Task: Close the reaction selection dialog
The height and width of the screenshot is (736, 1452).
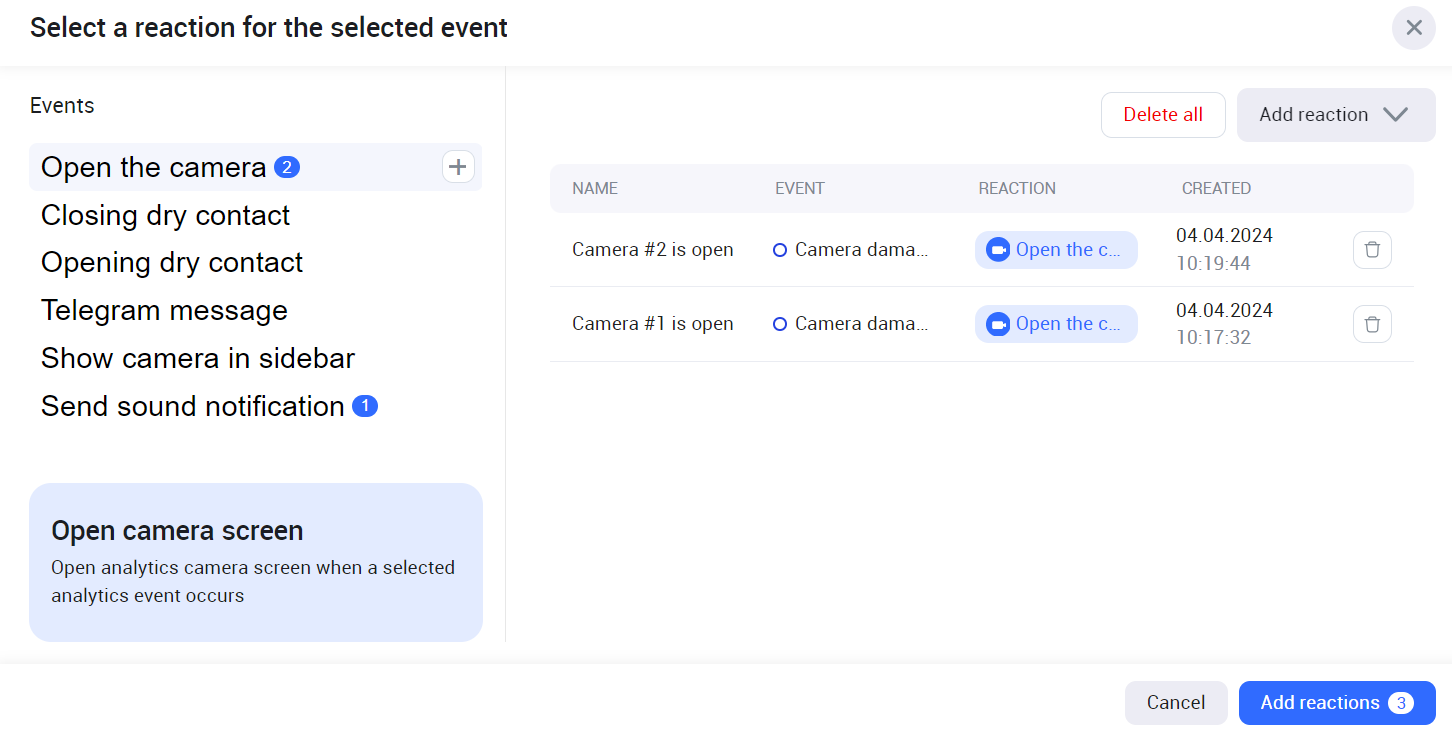Action: point(1413,28)
